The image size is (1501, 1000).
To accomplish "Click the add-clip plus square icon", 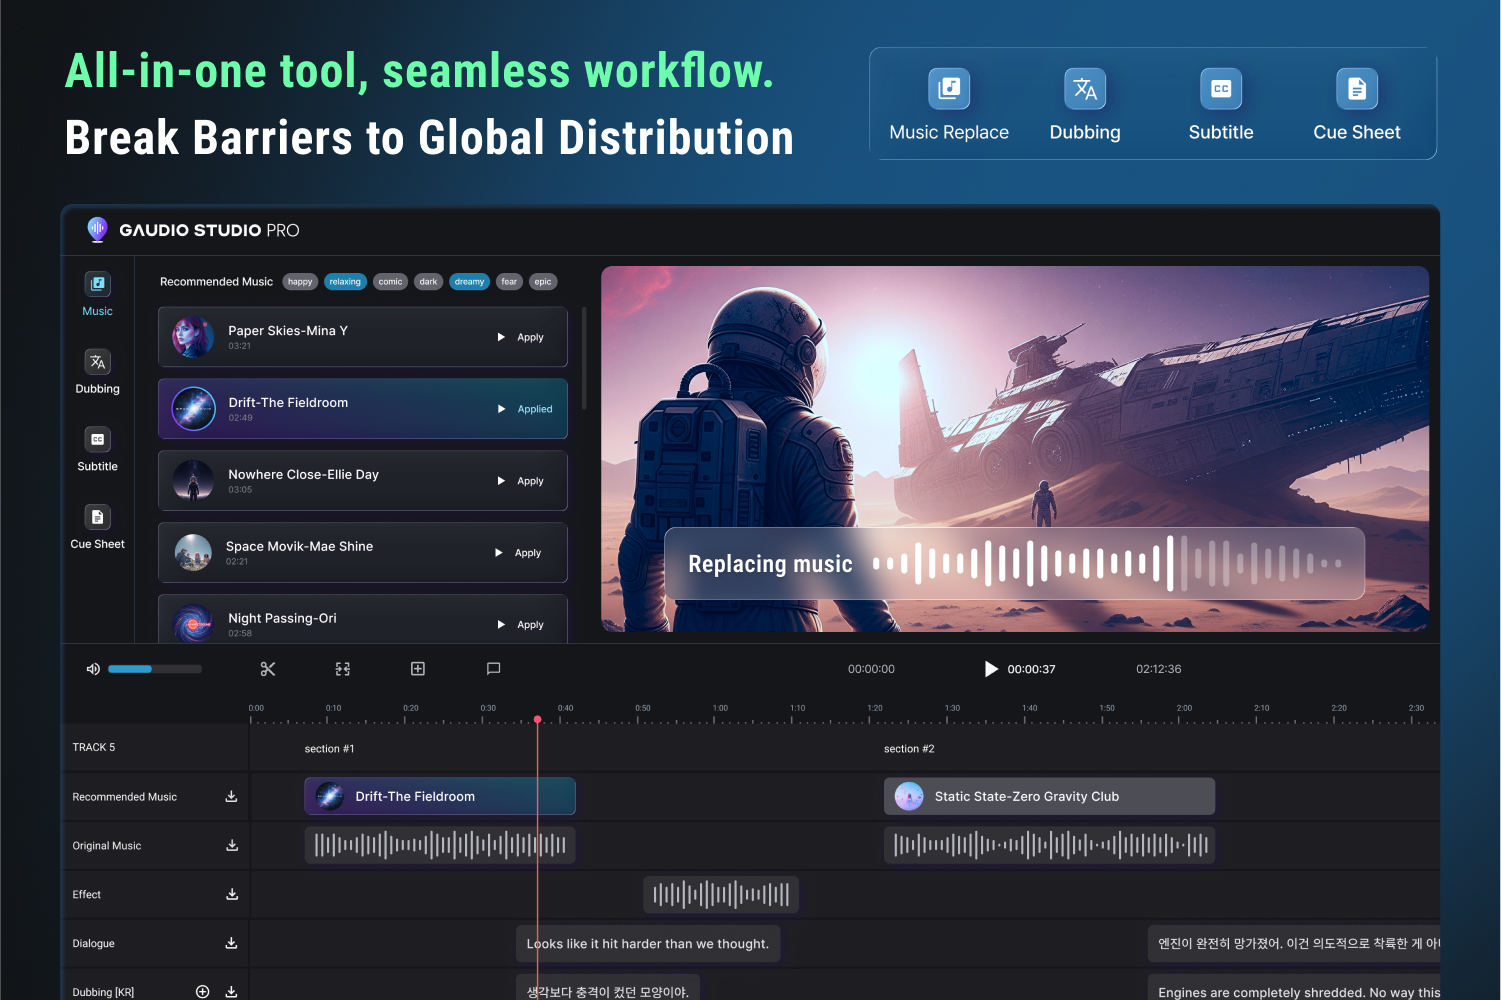I will [418, 669].
